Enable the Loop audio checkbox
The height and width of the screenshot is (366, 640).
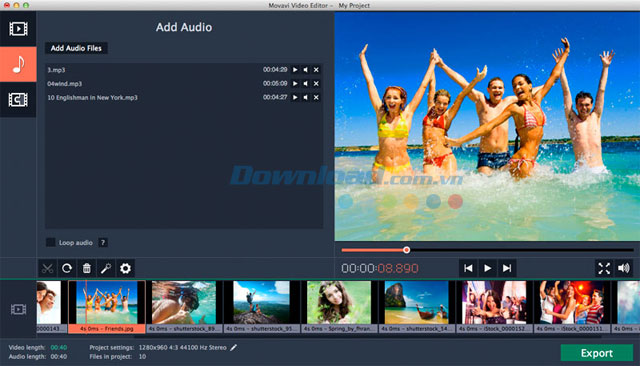point(51,242)
